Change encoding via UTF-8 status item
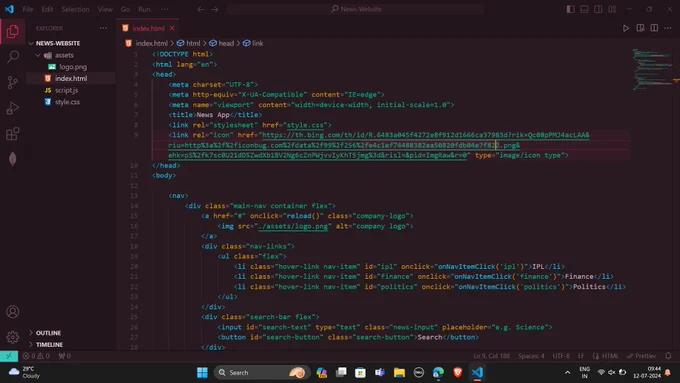This screenshot has height=383, width=680. pyautogui.click(x=561, y=356)
